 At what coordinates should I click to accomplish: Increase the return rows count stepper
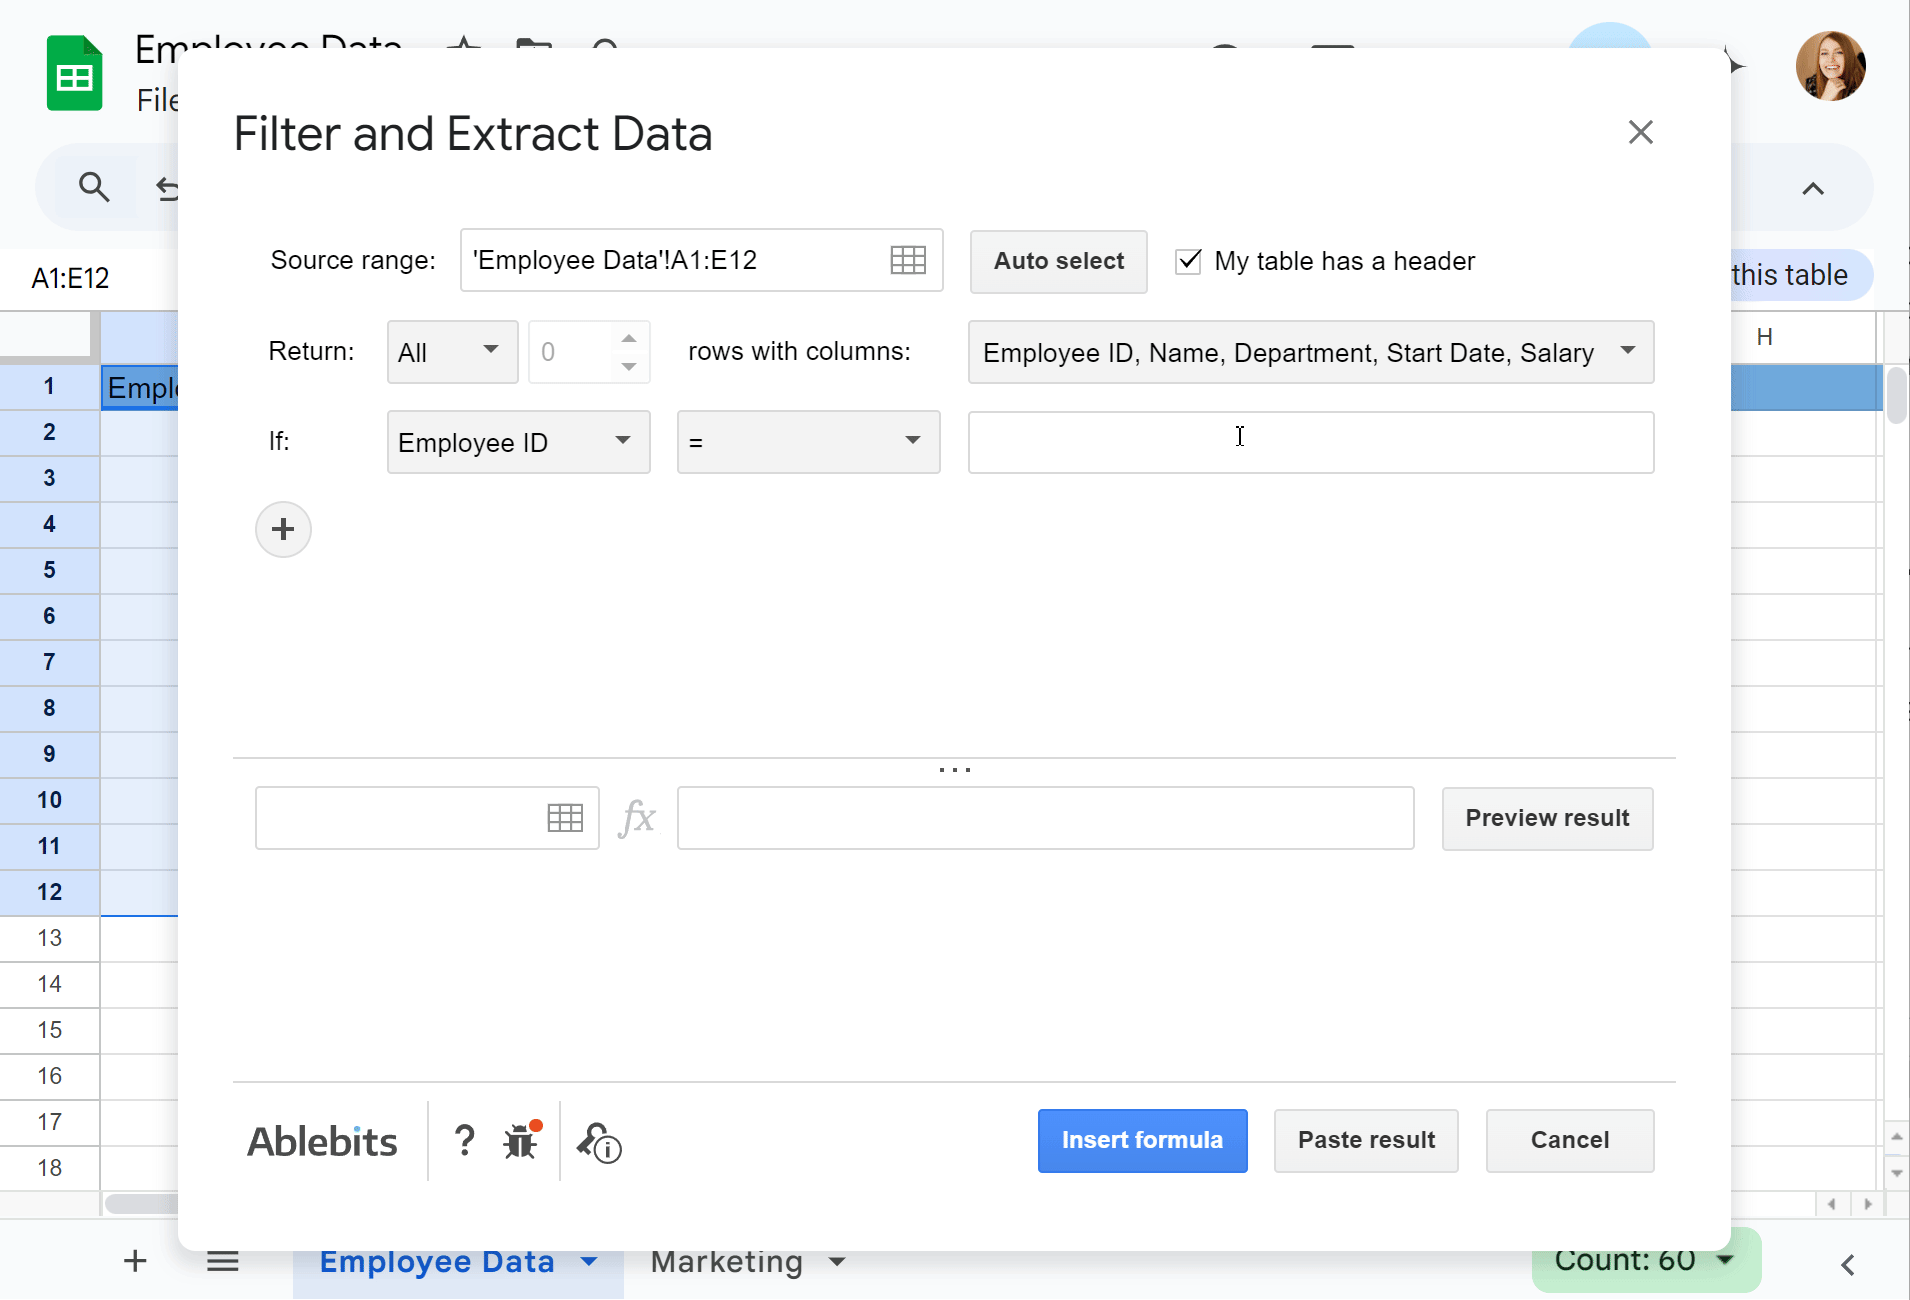pos(629,339)
